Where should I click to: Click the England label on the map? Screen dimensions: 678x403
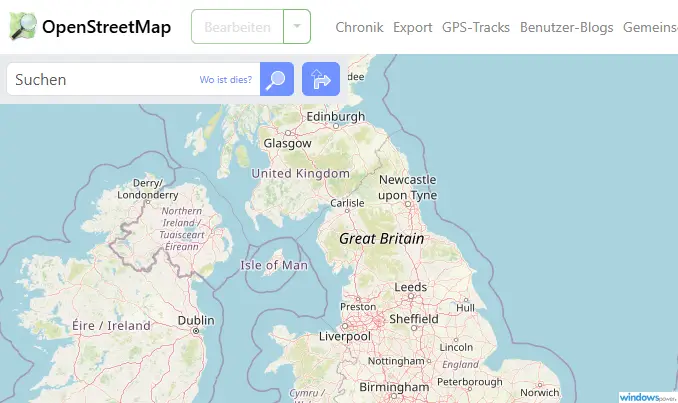pyautogui.click(x=460, y=365)
